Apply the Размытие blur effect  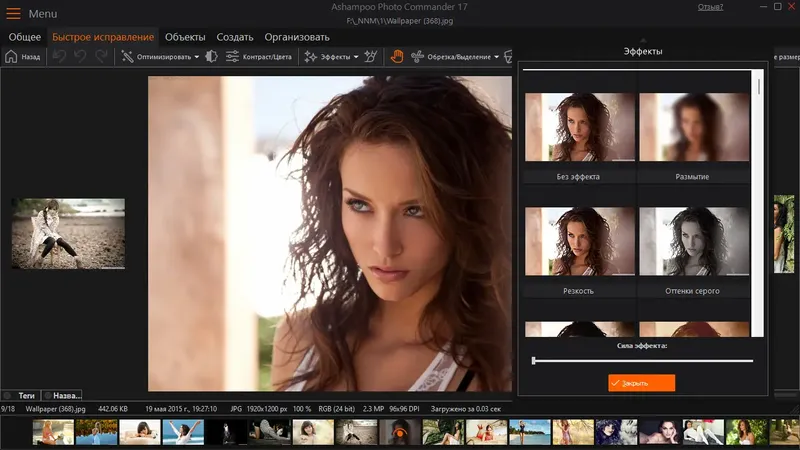(694, 127)
